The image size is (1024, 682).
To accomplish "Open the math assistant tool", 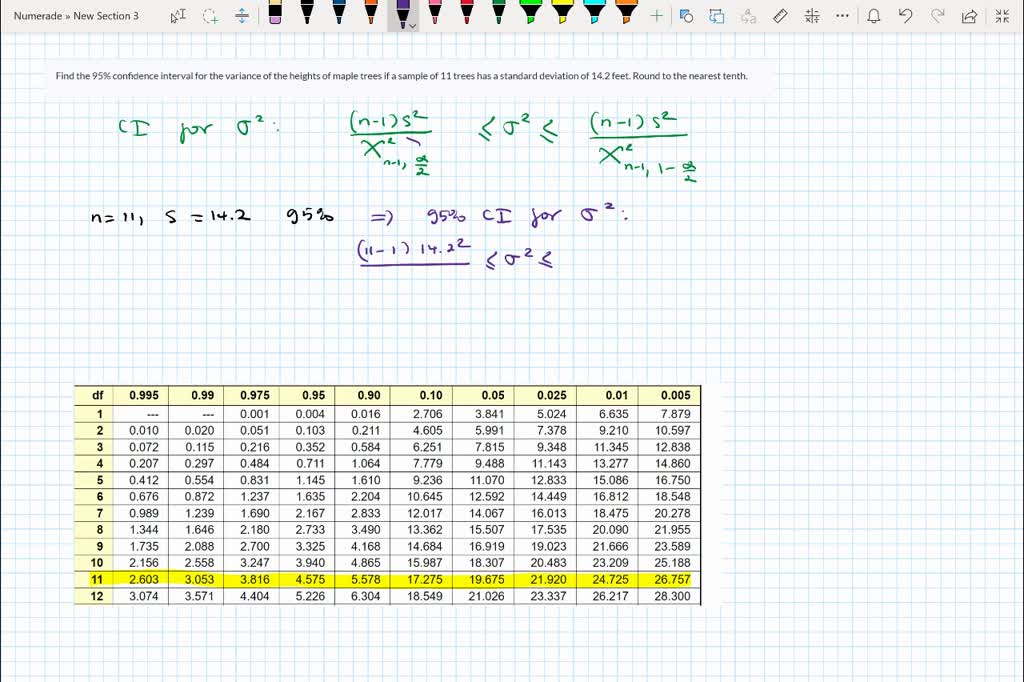I will [x=812, y=15].
